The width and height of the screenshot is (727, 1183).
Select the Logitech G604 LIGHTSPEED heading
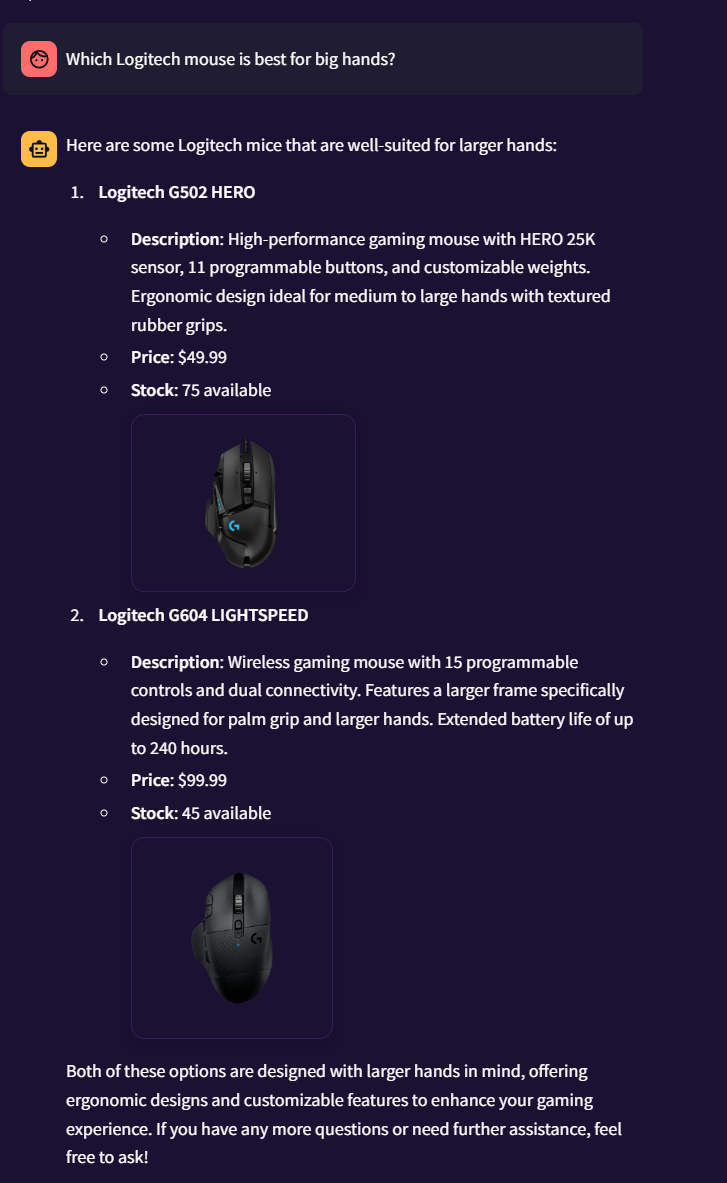pos(203,615)
